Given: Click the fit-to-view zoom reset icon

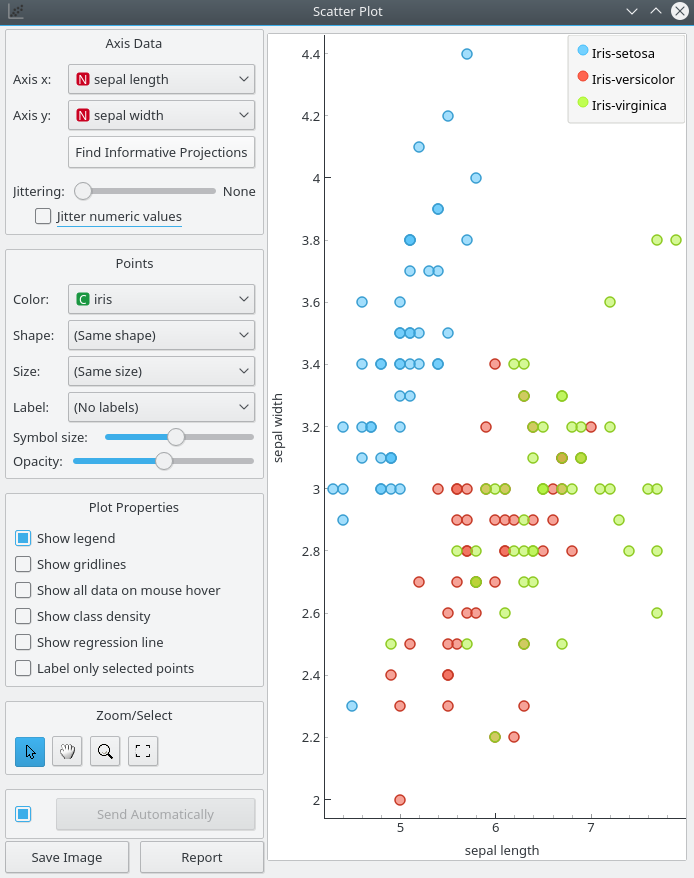Looking at the screenshot, I should tap(143, 751).
